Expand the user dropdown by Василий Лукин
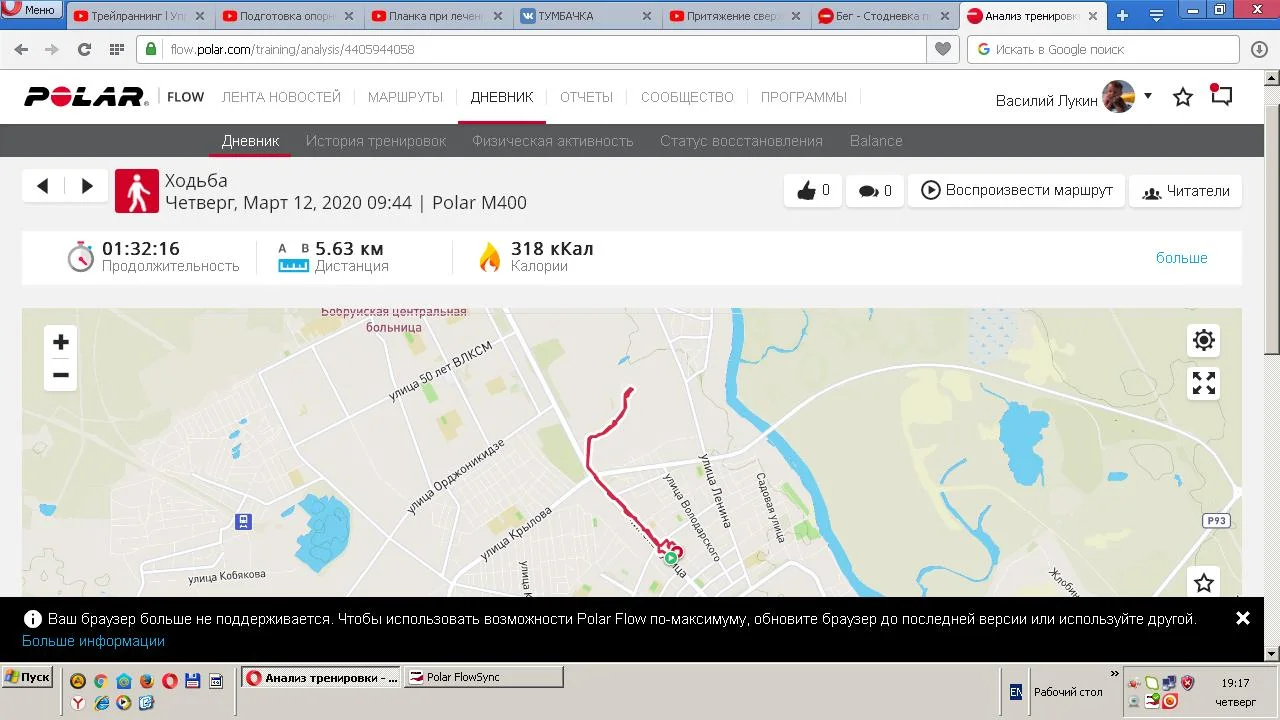 [1148, 96]
